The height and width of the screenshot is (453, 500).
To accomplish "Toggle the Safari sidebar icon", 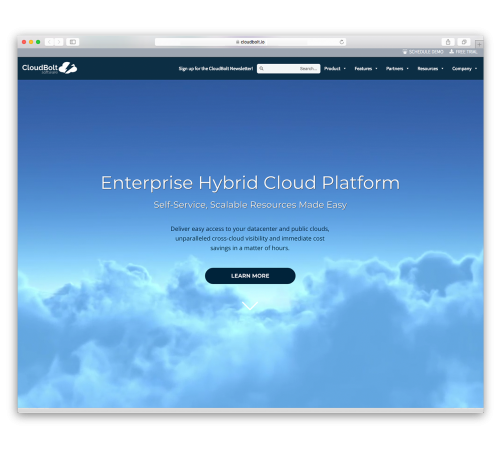I will tap(73, 42).
